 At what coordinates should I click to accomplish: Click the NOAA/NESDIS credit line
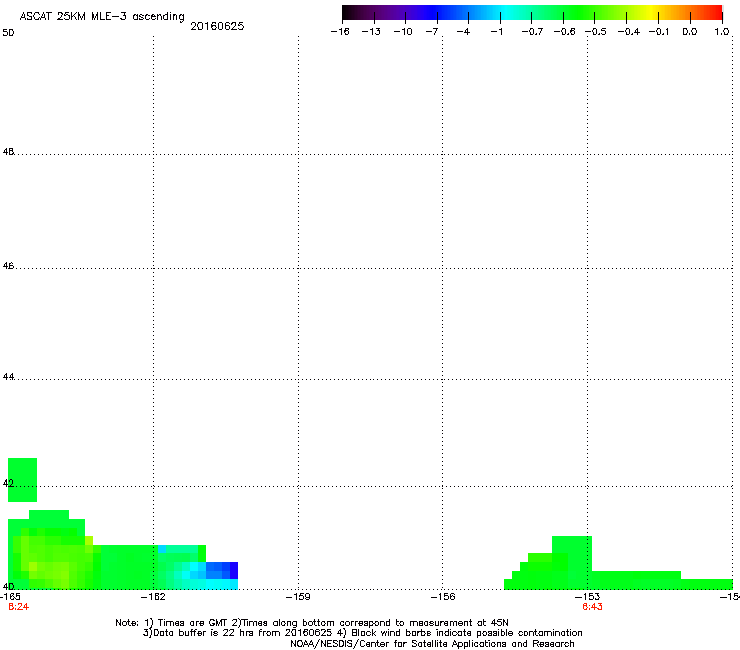click(432, 644)
